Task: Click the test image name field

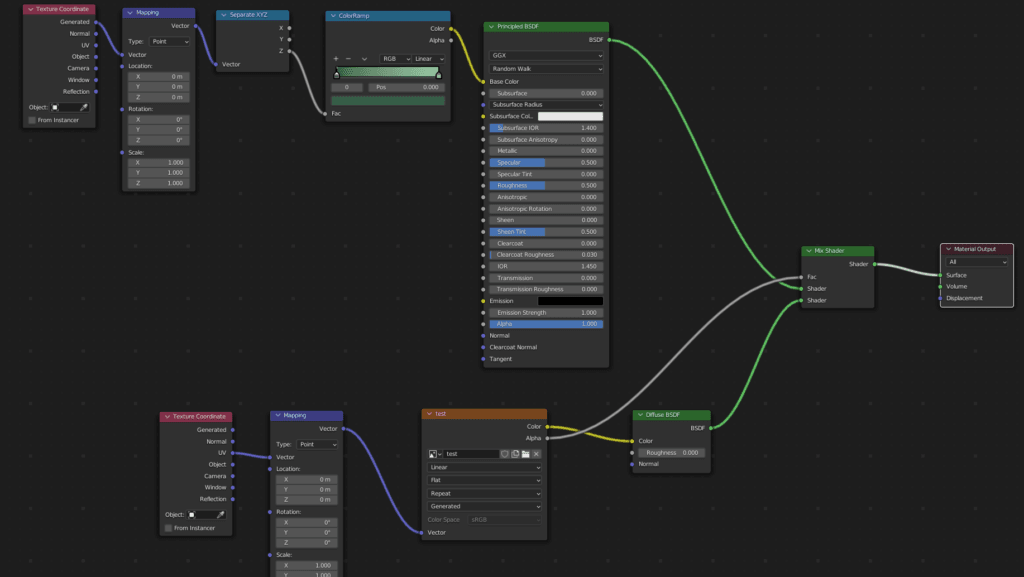Action: [472, 454]
